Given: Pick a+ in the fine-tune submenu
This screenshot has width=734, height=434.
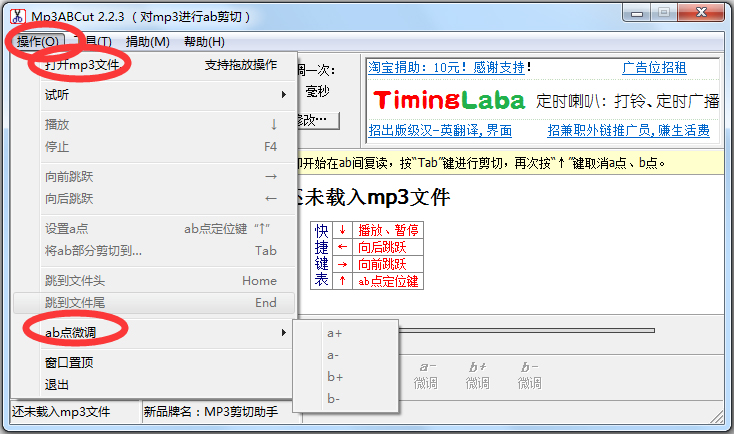Looking at the screenshot, I should pos(345,333).
